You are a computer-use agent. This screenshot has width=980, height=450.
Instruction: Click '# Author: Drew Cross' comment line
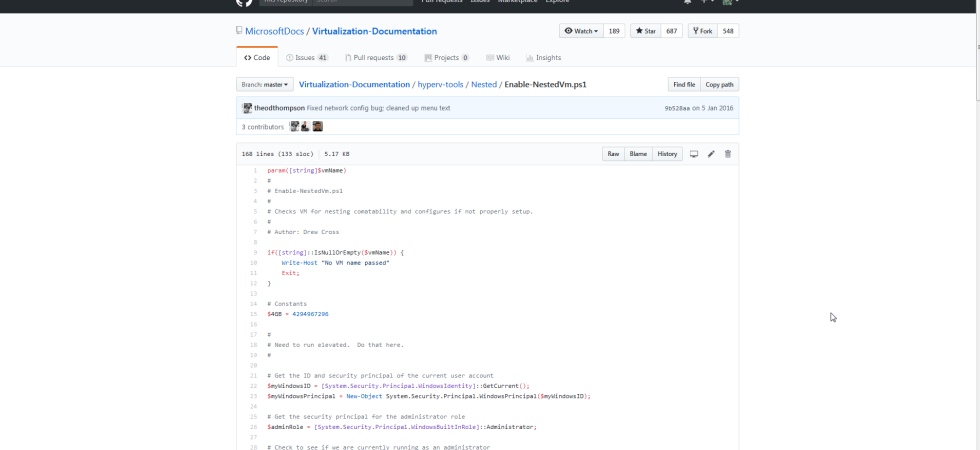(x=303, y=232)
